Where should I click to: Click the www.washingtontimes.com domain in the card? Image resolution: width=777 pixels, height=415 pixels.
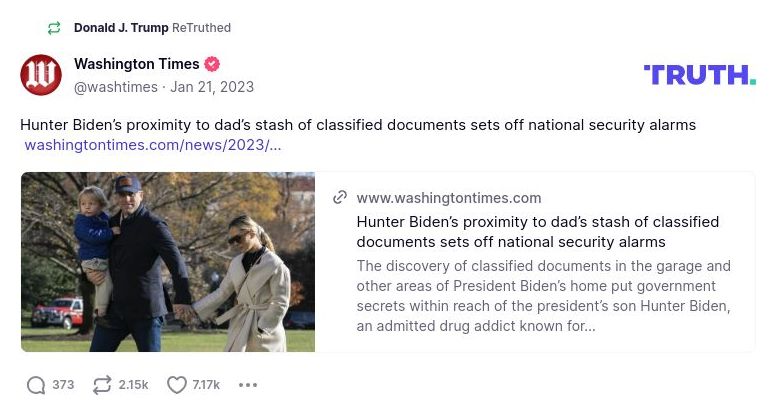coord(448,198)
